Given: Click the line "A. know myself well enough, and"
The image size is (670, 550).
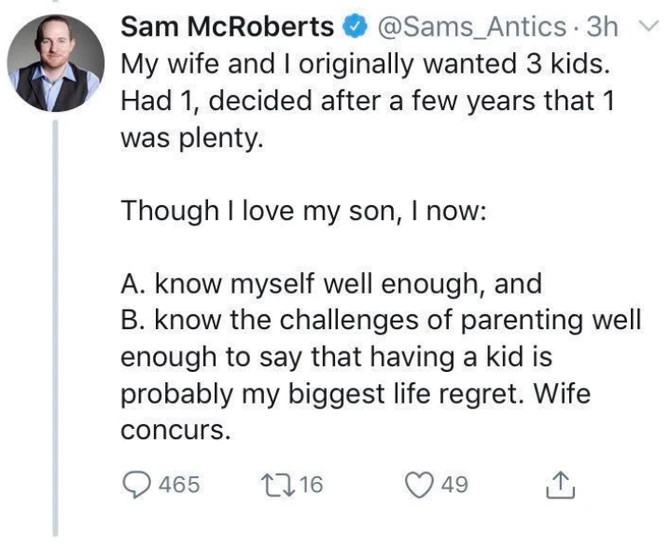Looking at the screenshot, I should 330,284.
